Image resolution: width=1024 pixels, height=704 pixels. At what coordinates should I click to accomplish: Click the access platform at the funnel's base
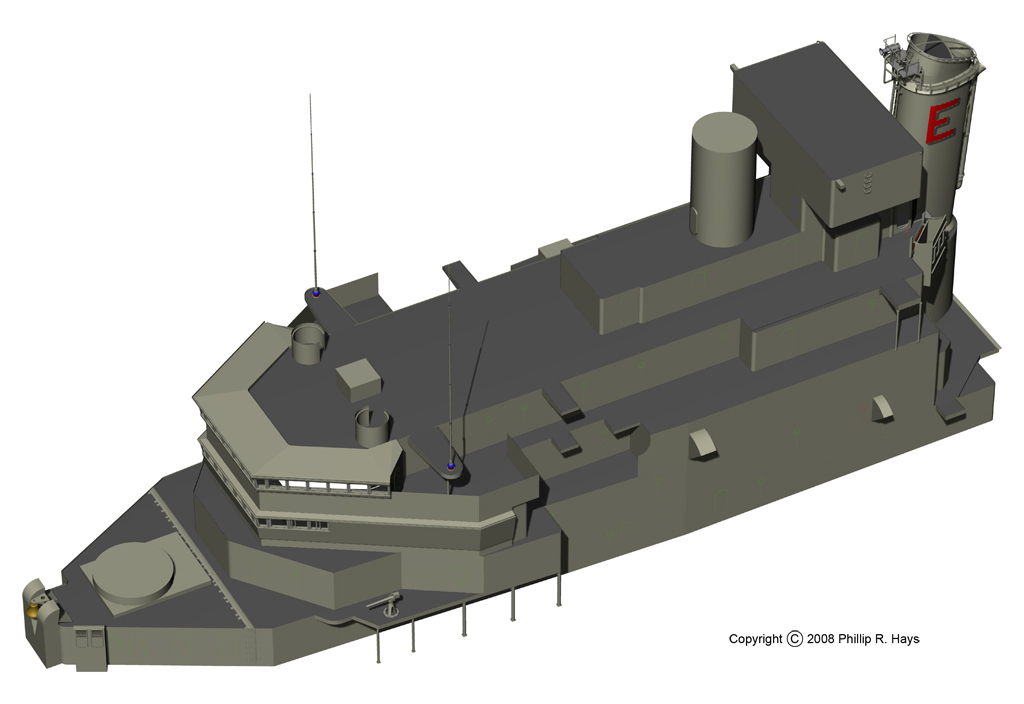[928, 238]
